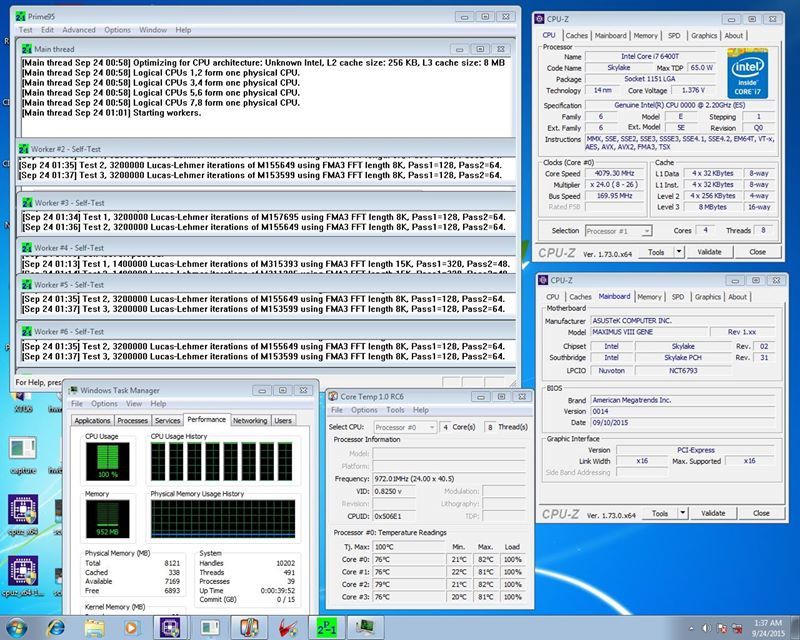Click the Close button in upper CPU-Z
The height and width of the screenshot is (640, 800).
(758, 252)
